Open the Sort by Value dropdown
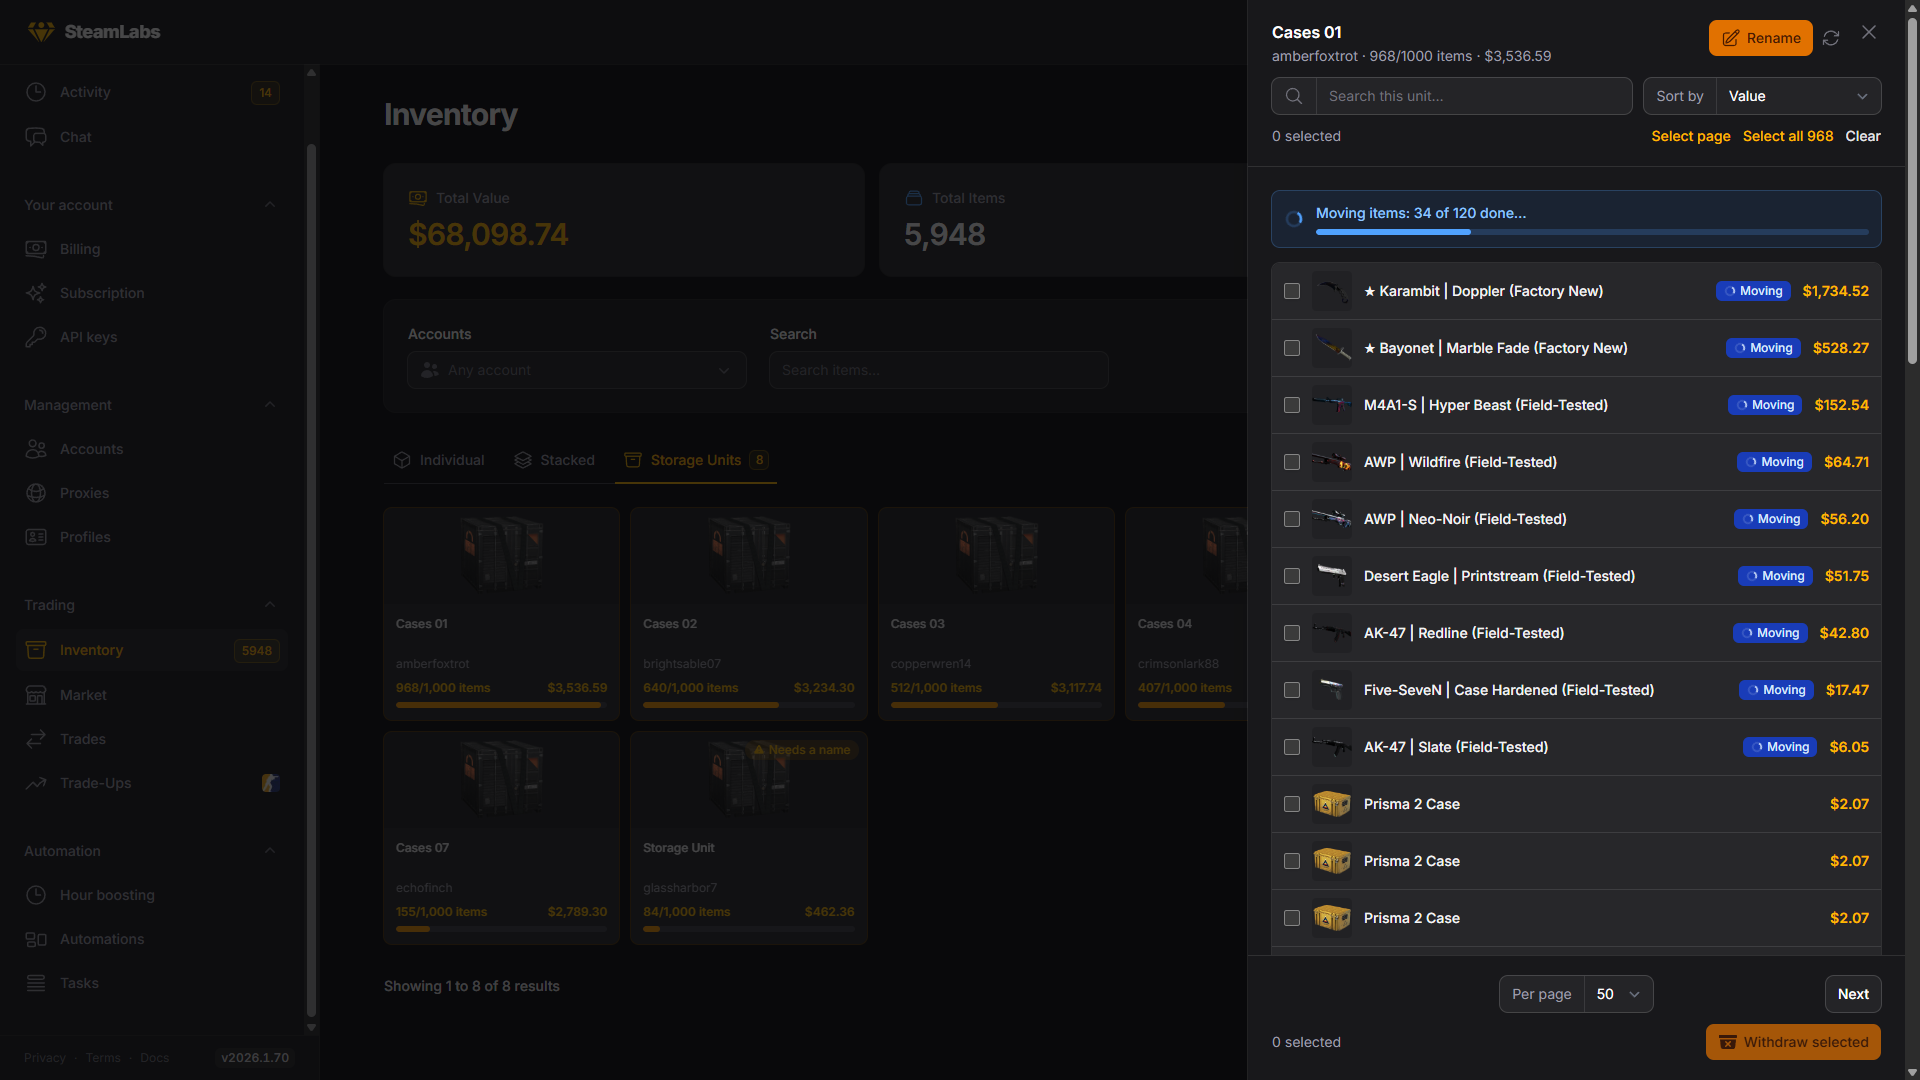 pyautogui.click(x=1798, y=96)
